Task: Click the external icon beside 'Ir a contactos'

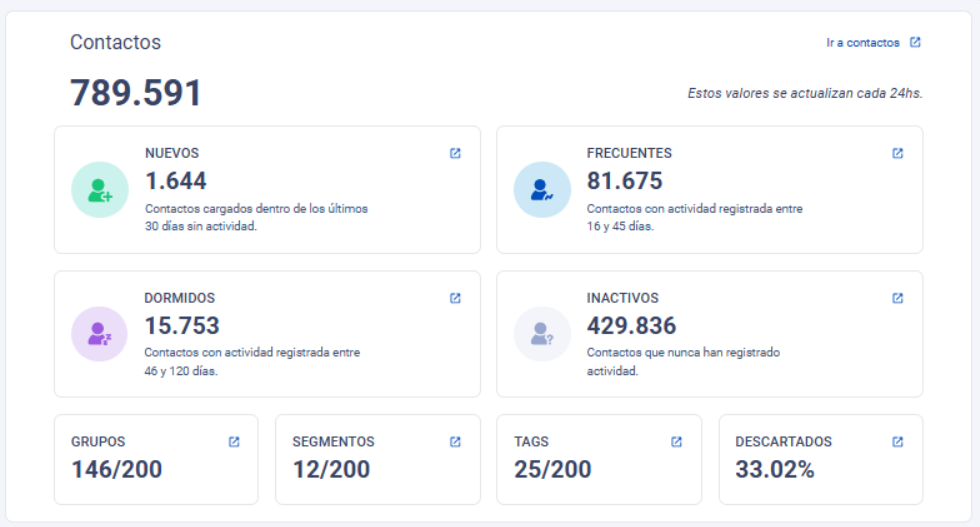Action: [915, 42]
